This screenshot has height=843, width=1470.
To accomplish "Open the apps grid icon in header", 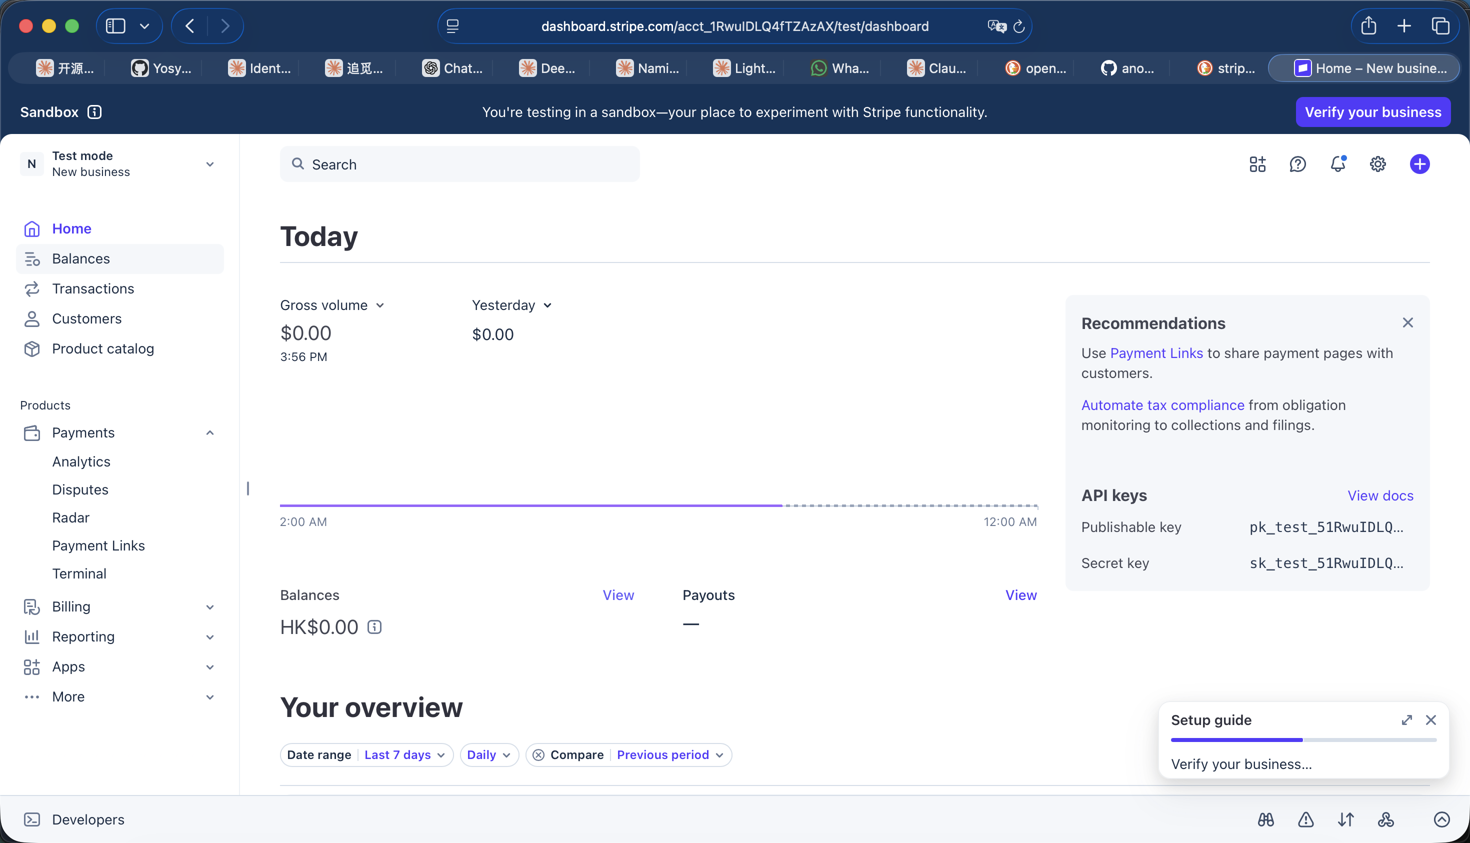I will click(x=1257, y=164).
